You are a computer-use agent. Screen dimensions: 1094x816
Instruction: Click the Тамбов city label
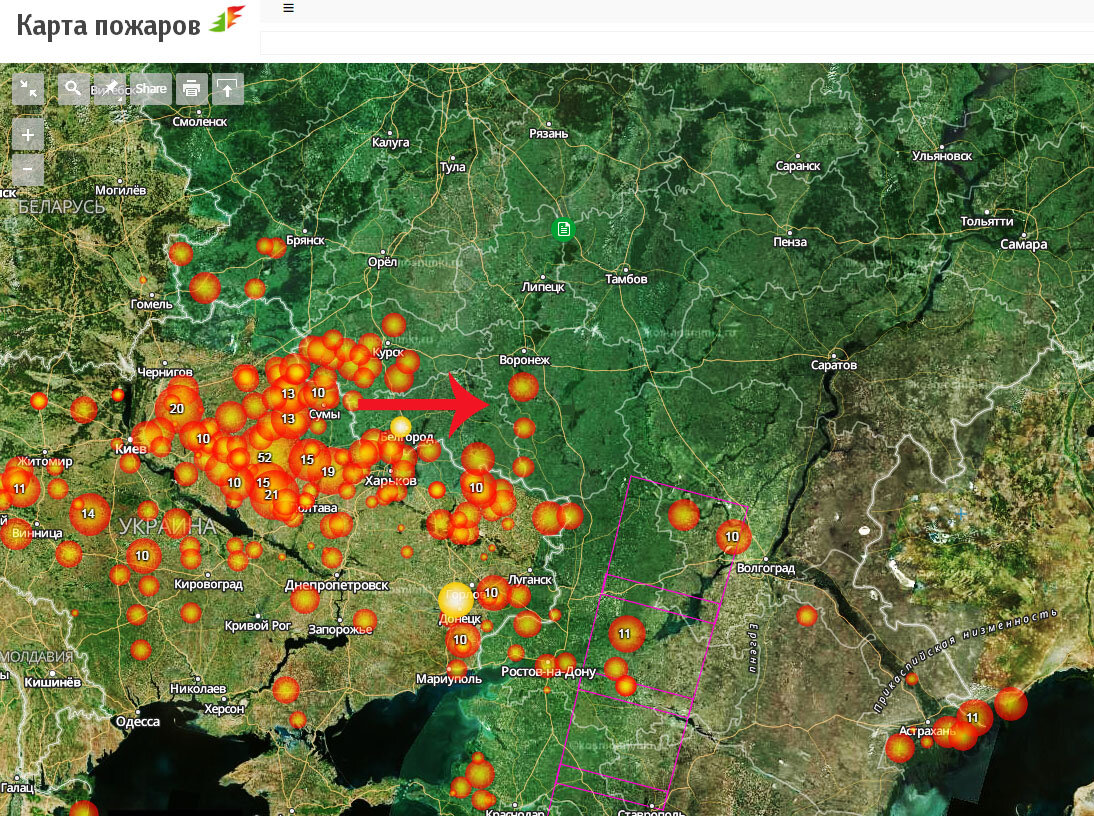626,279
